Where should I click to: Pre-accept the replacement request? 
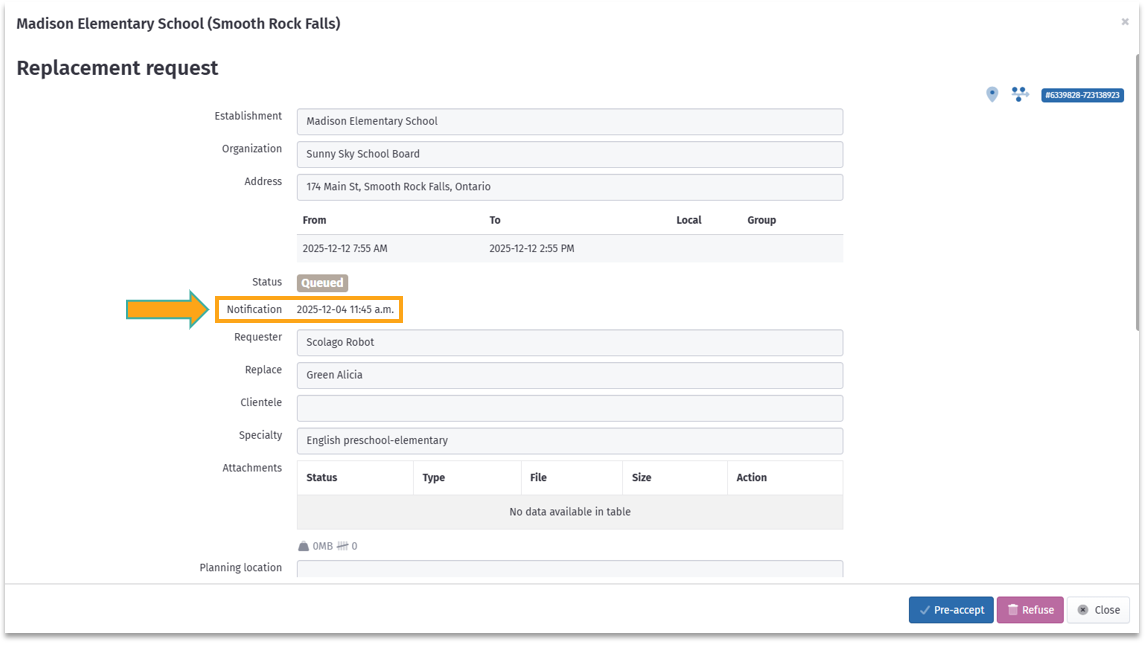pyautogui.click(x=951, y=610)
